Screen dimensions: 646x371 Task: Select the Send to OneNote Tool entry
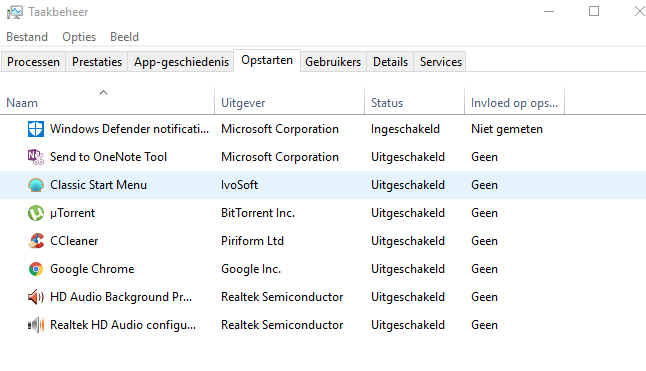coord(108,157)
